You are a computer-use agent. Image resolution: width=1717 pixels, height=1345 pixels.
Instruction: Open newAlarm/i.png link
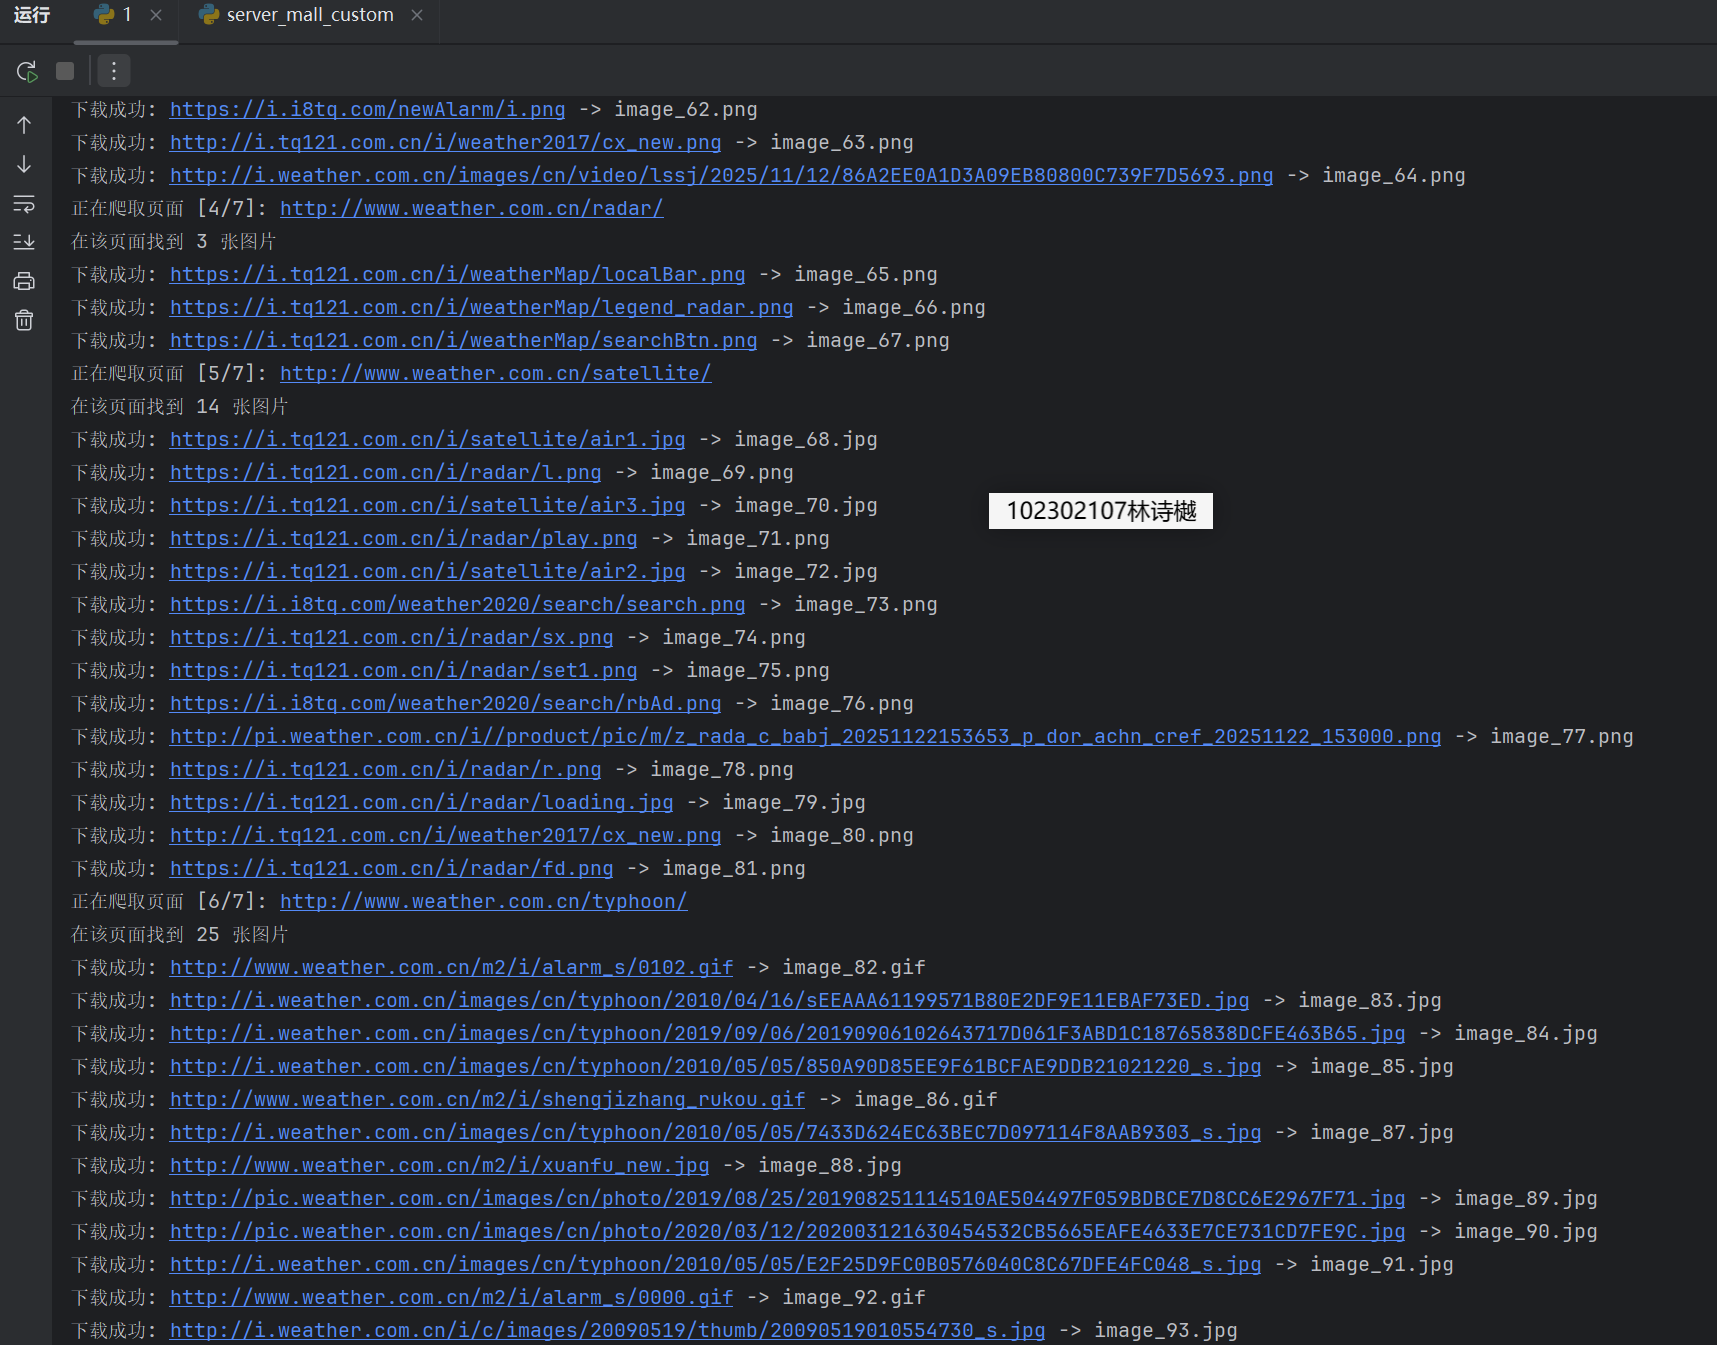click(367, 109)
